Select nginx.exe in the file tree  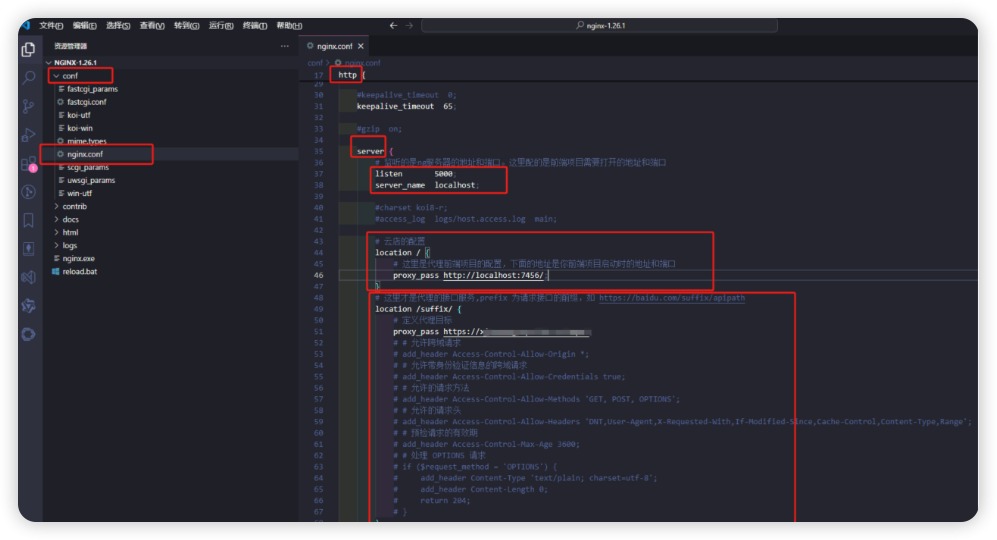(171, 258)
